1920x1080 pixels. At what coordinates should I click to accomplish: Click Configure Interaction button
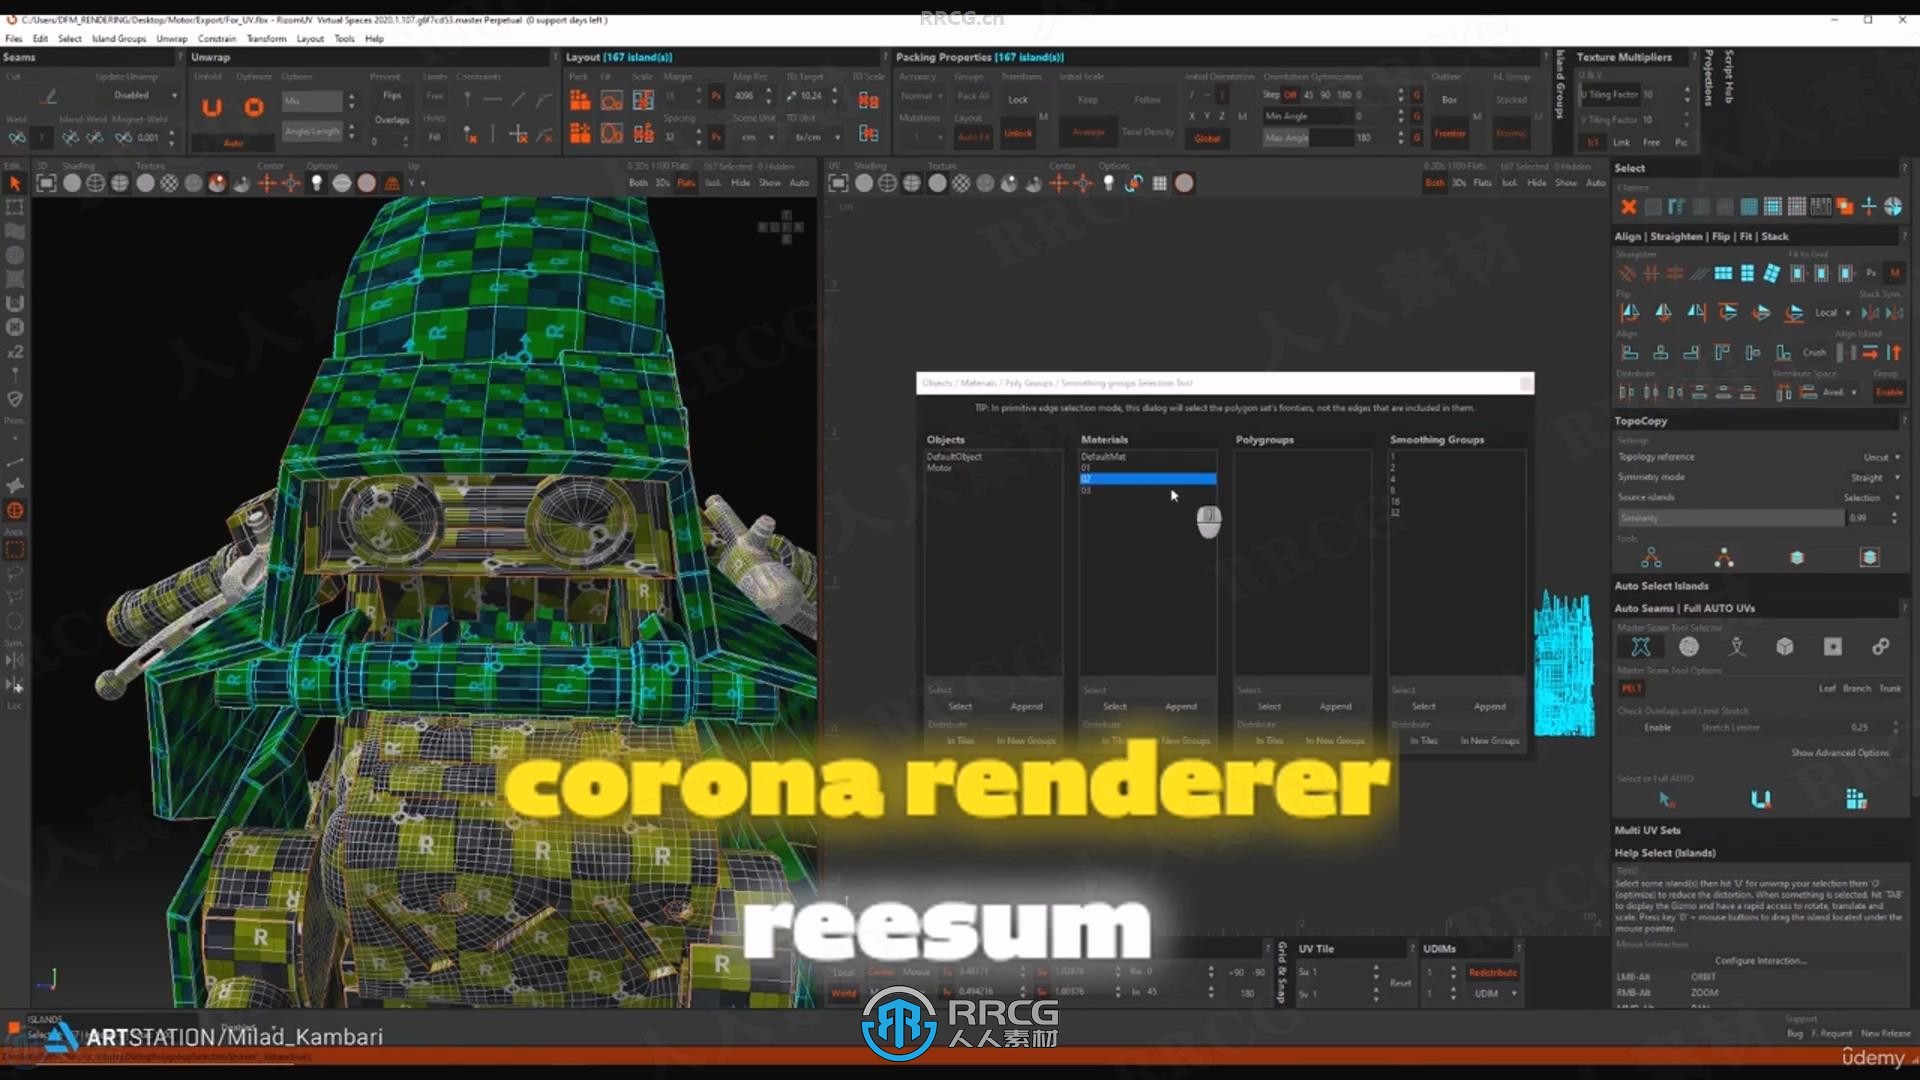1760,960
